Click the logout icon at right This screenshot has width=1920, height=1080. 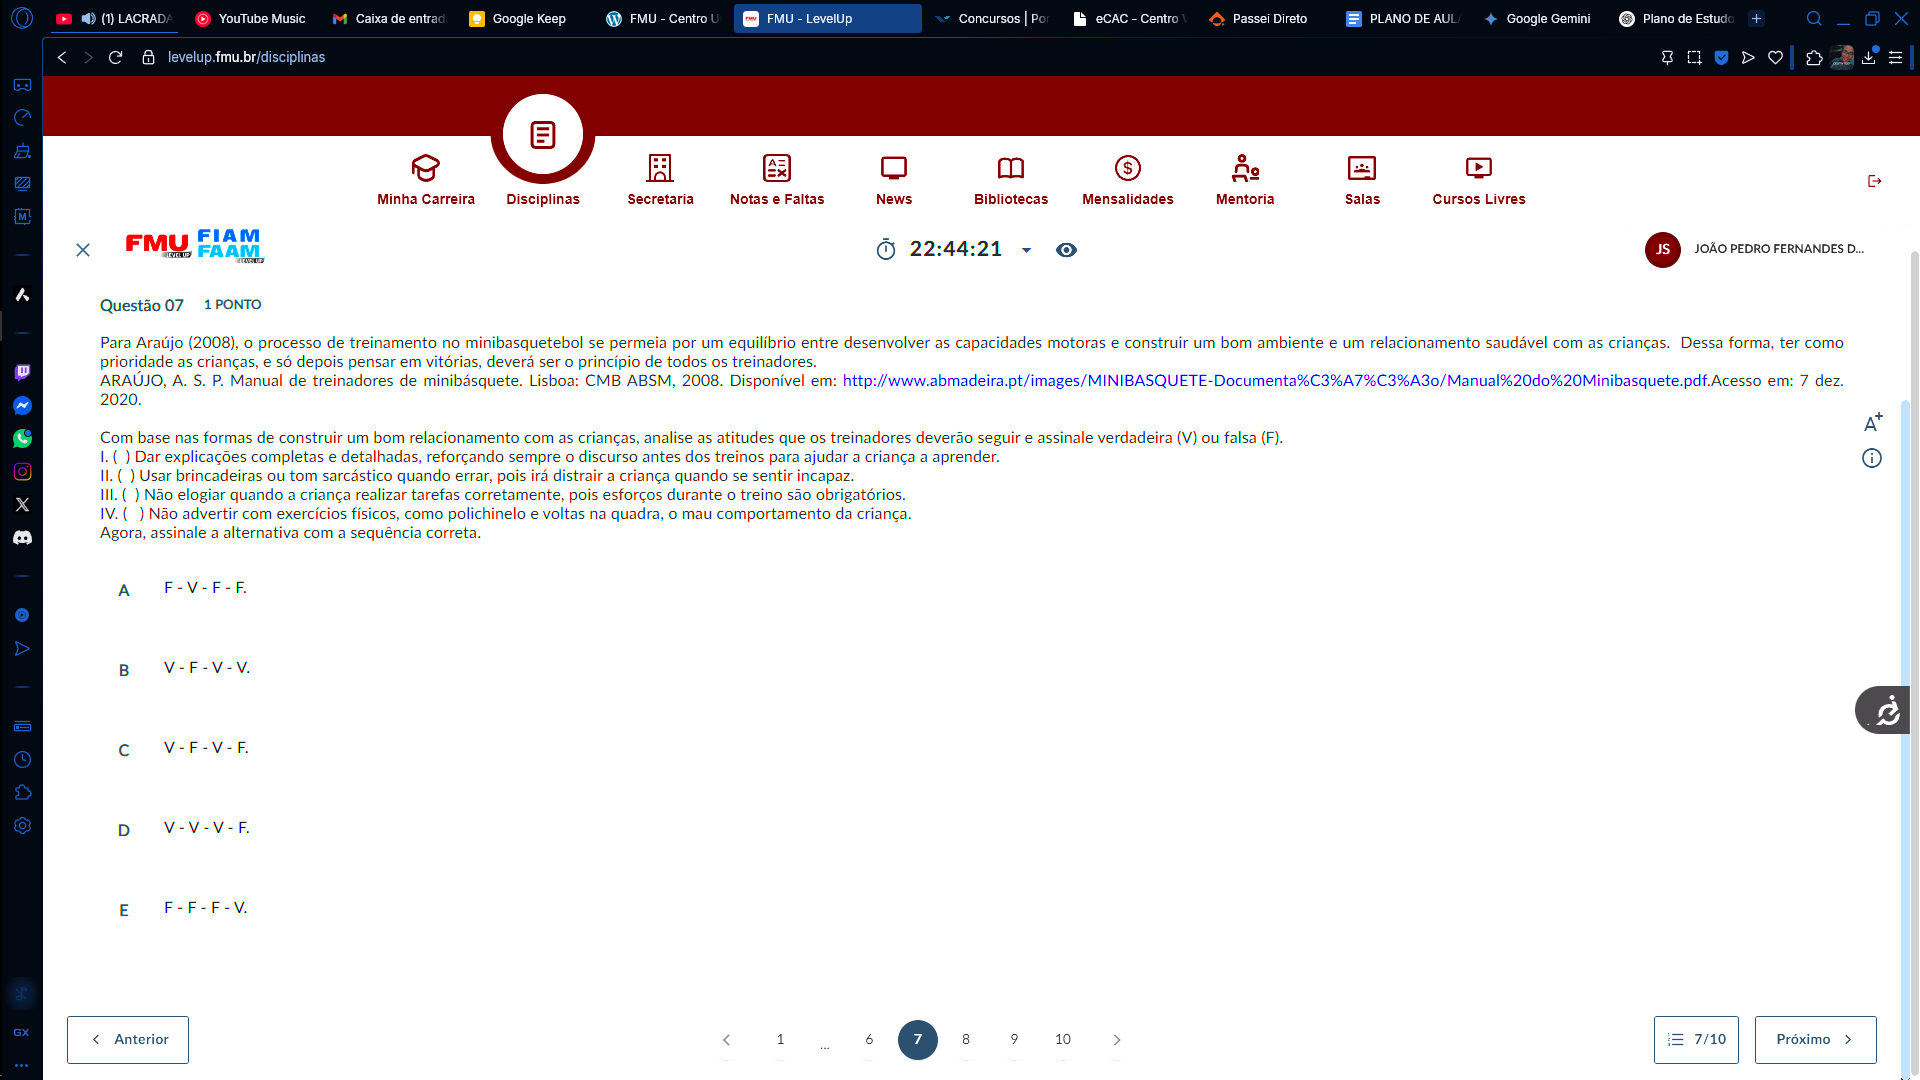(1874, 181)
